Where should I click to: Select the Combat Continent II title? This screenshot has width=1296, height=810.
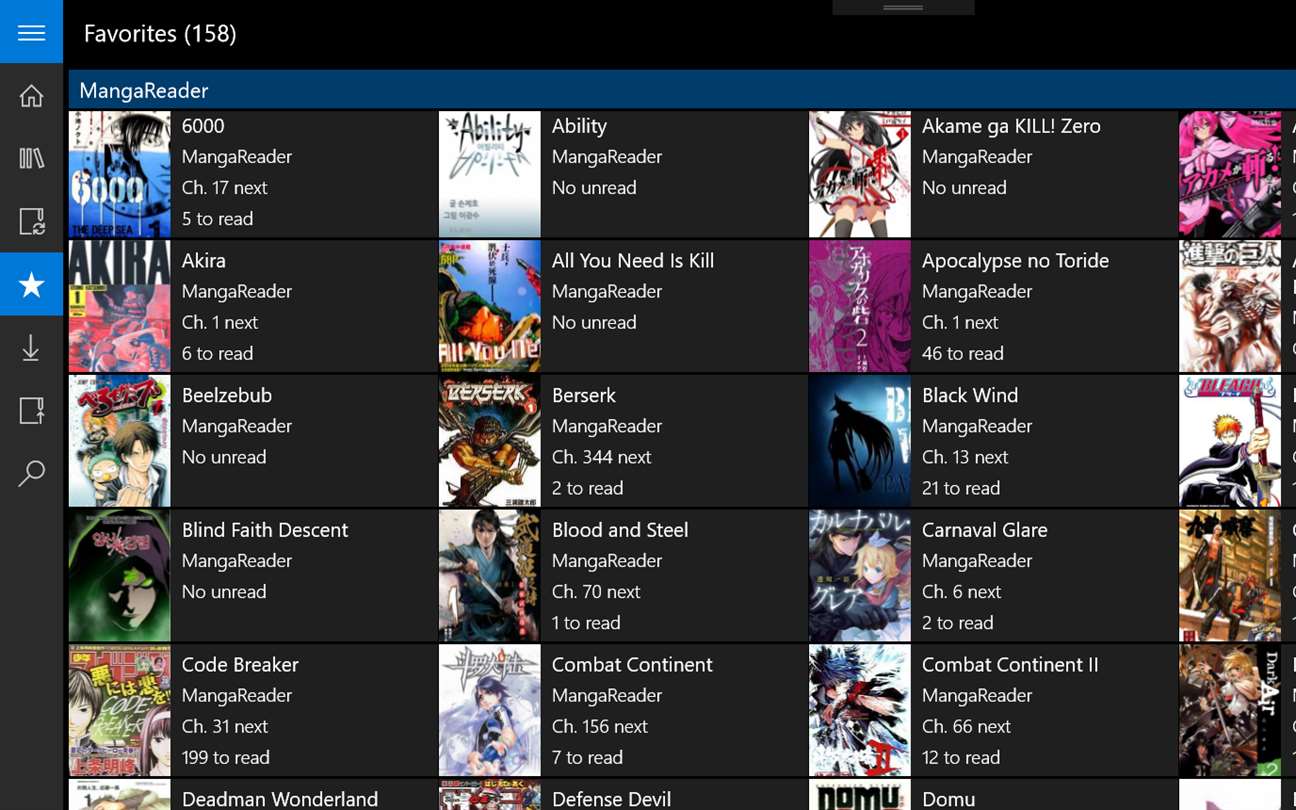[1010, 664]
